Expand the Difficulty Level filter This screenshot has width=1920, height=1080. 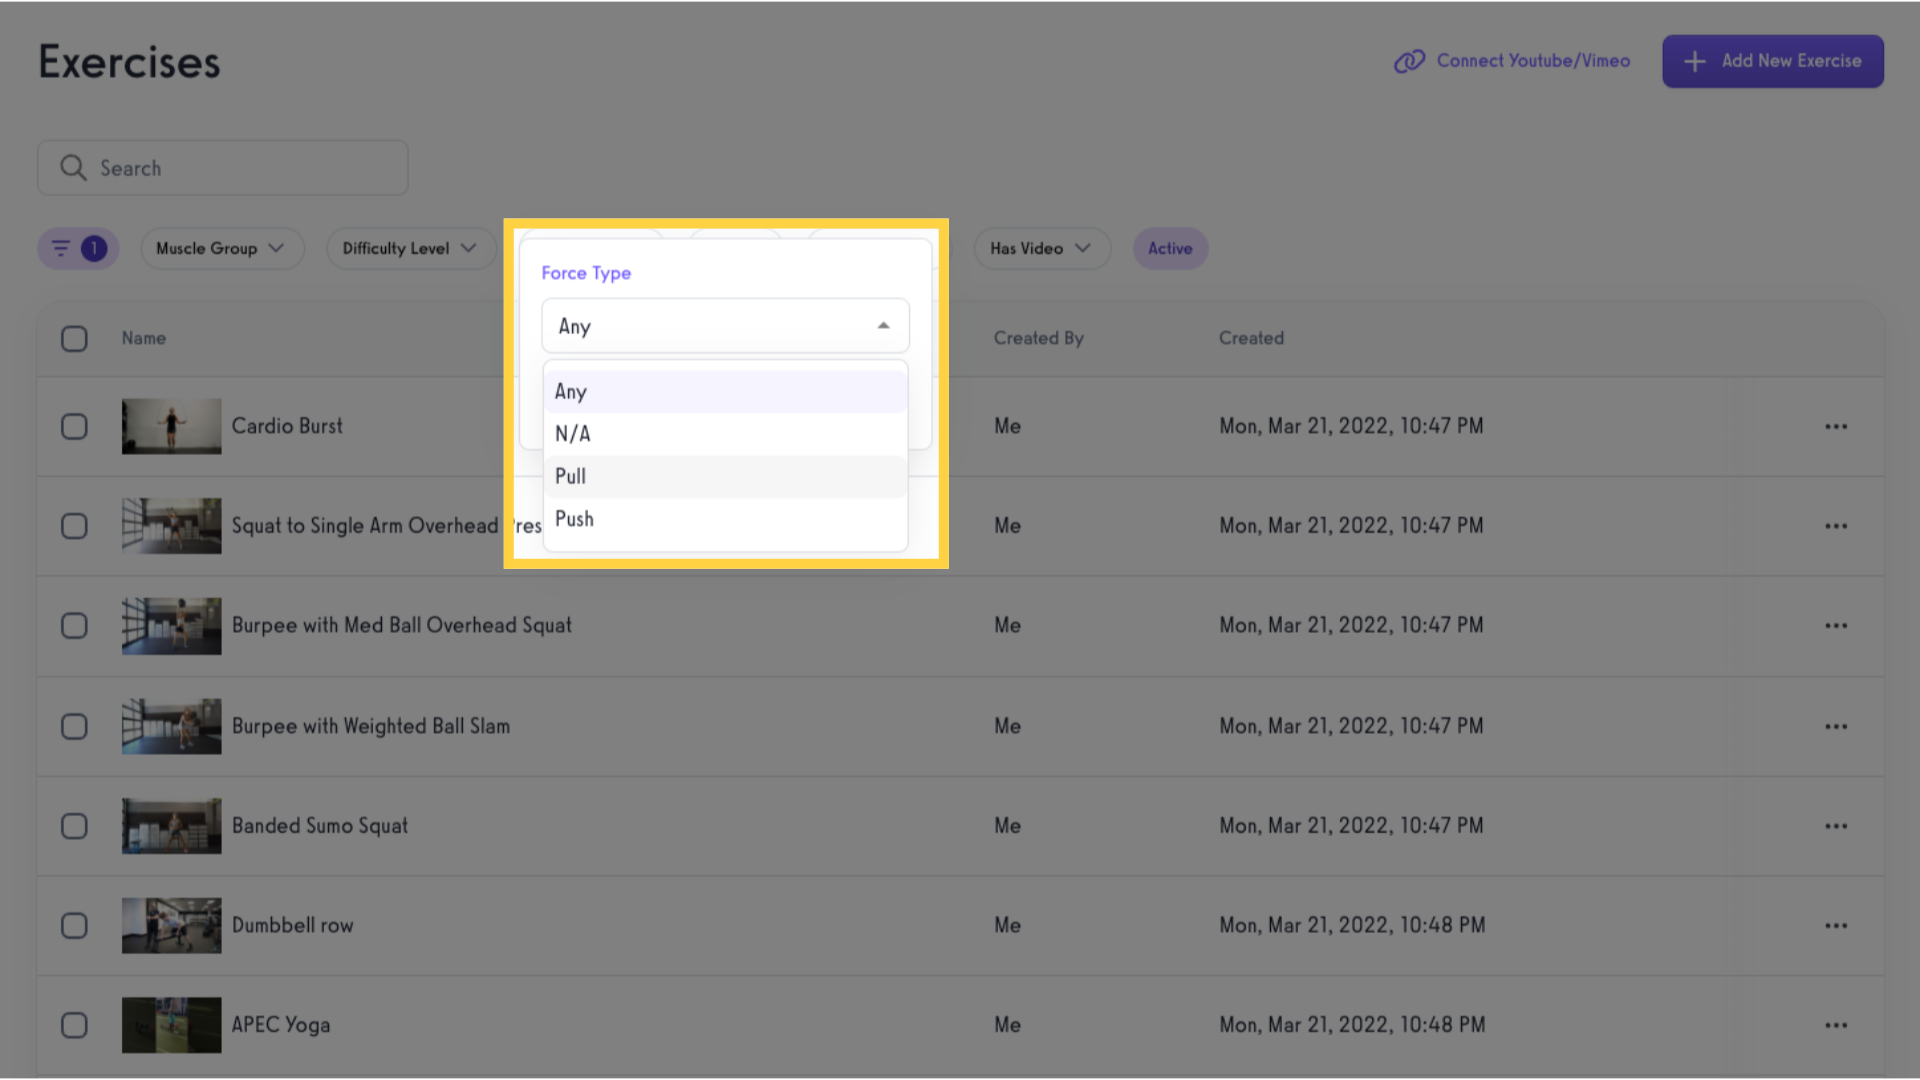[410, 248]
